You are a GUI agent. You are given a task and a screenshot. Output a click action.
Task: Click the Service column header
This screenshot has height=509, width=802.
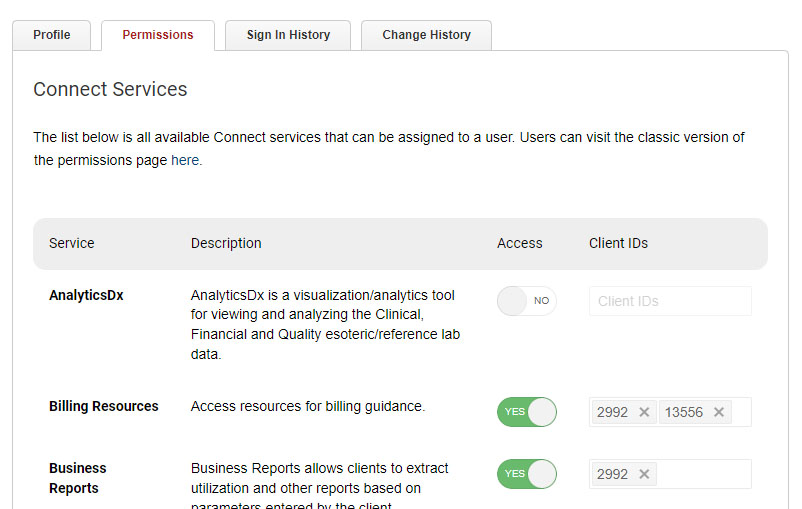coord(72,243)
